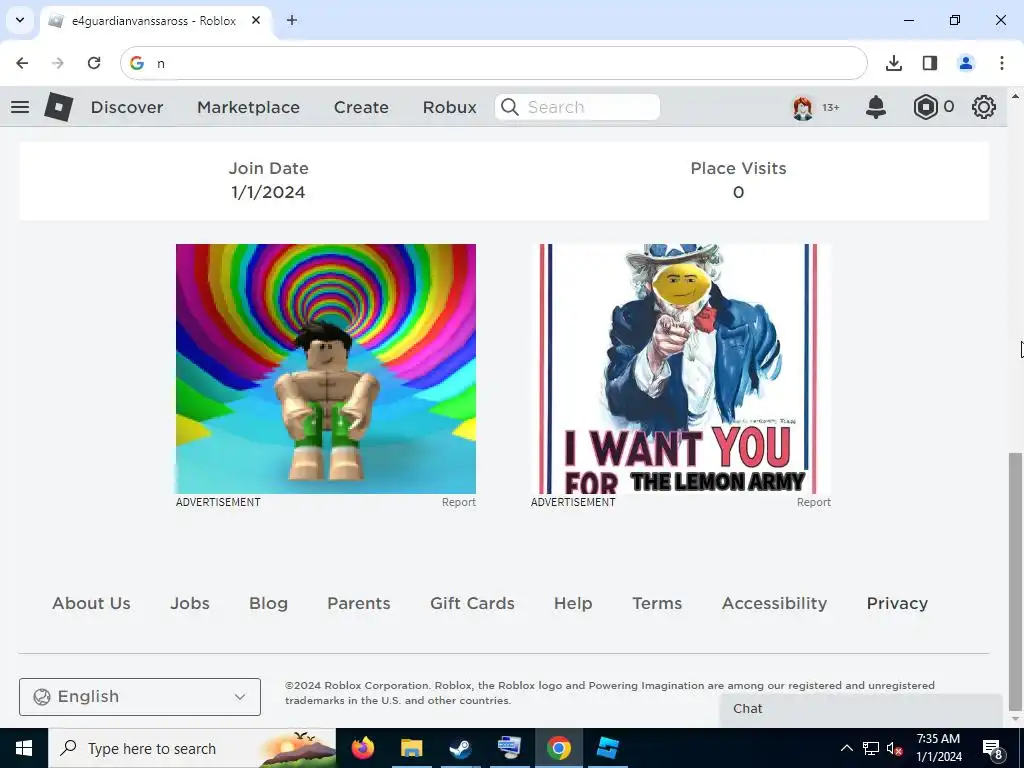
Task: Open the Parents footer link
Action: click(359, 603)
